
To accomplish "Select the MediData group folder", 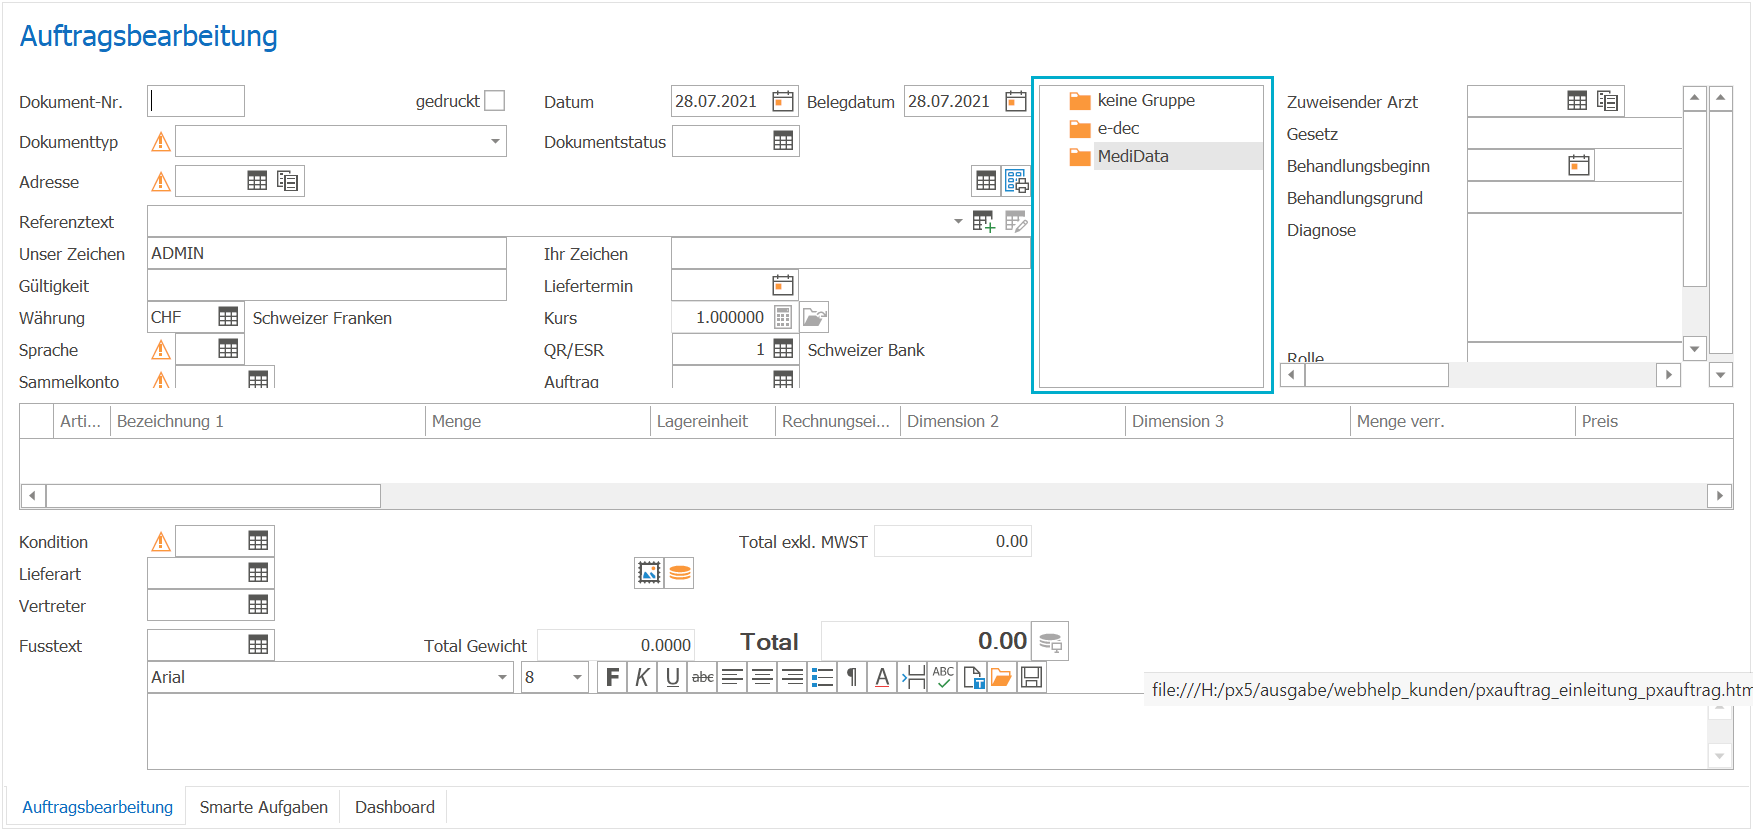I will [1132, 156].
